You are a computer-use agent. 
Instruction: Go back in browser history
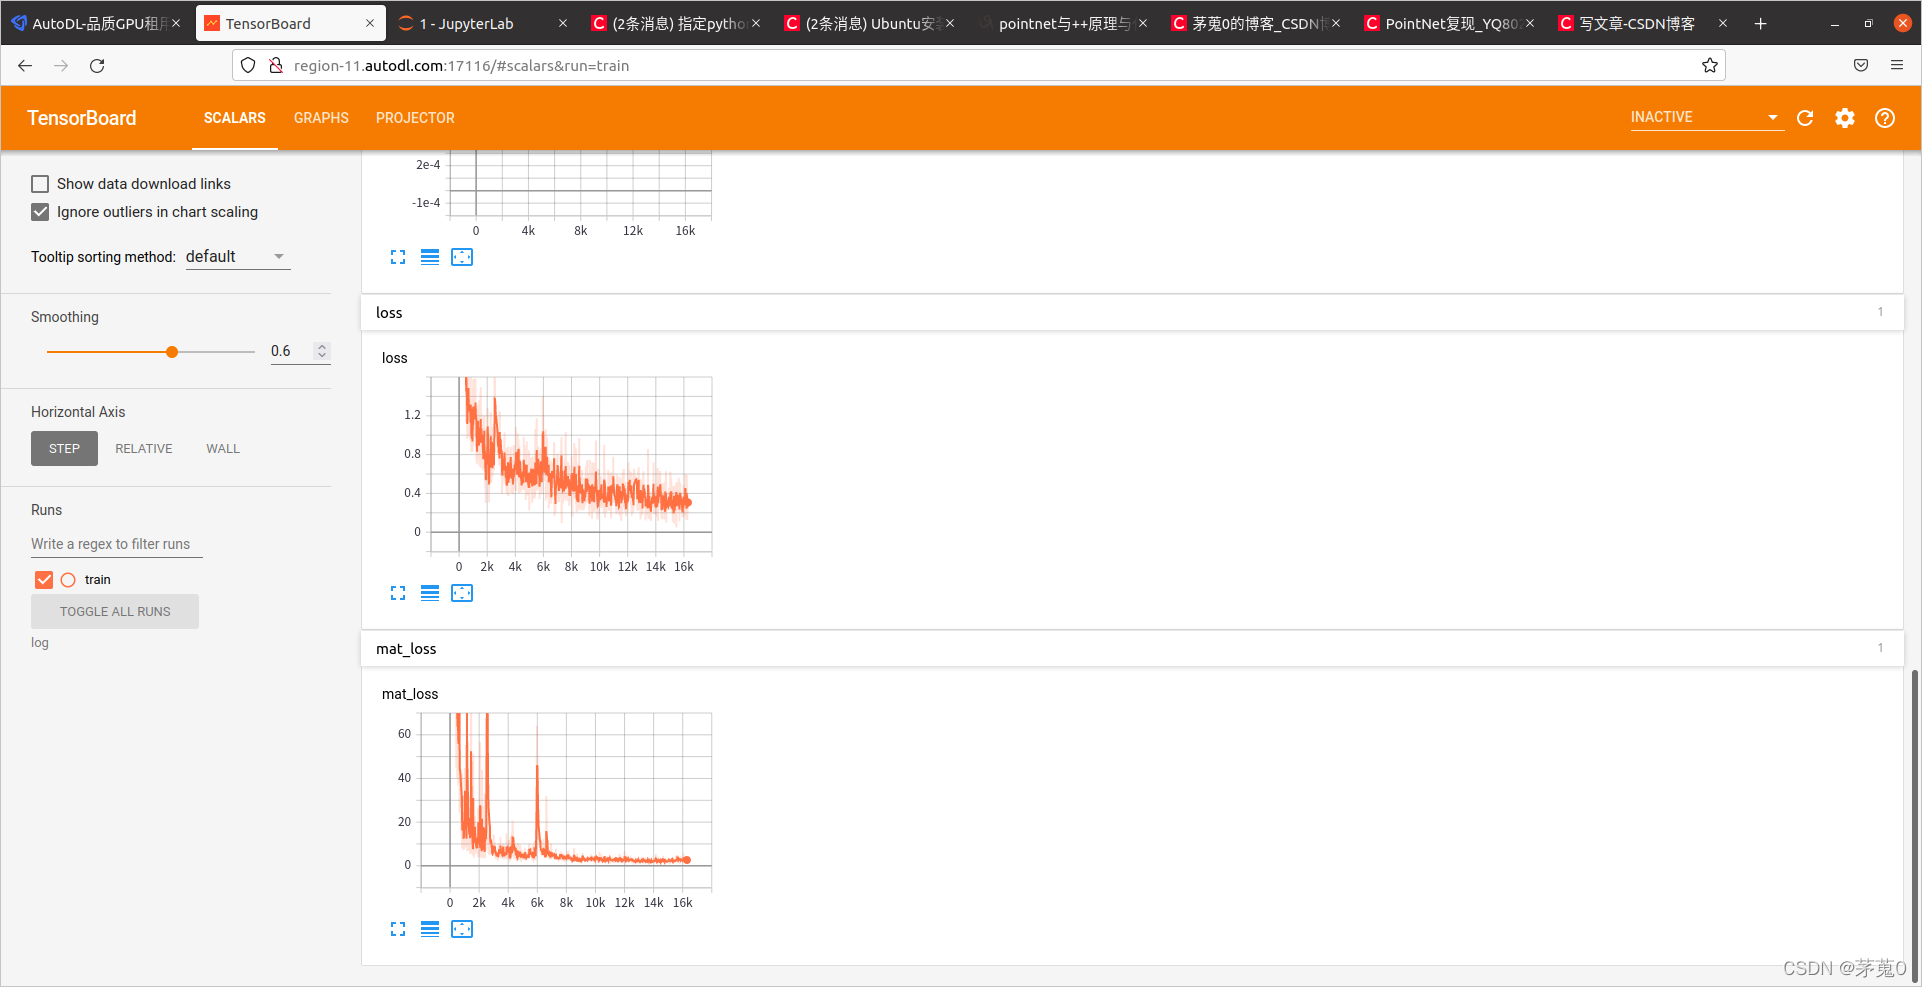click(25, 65)
